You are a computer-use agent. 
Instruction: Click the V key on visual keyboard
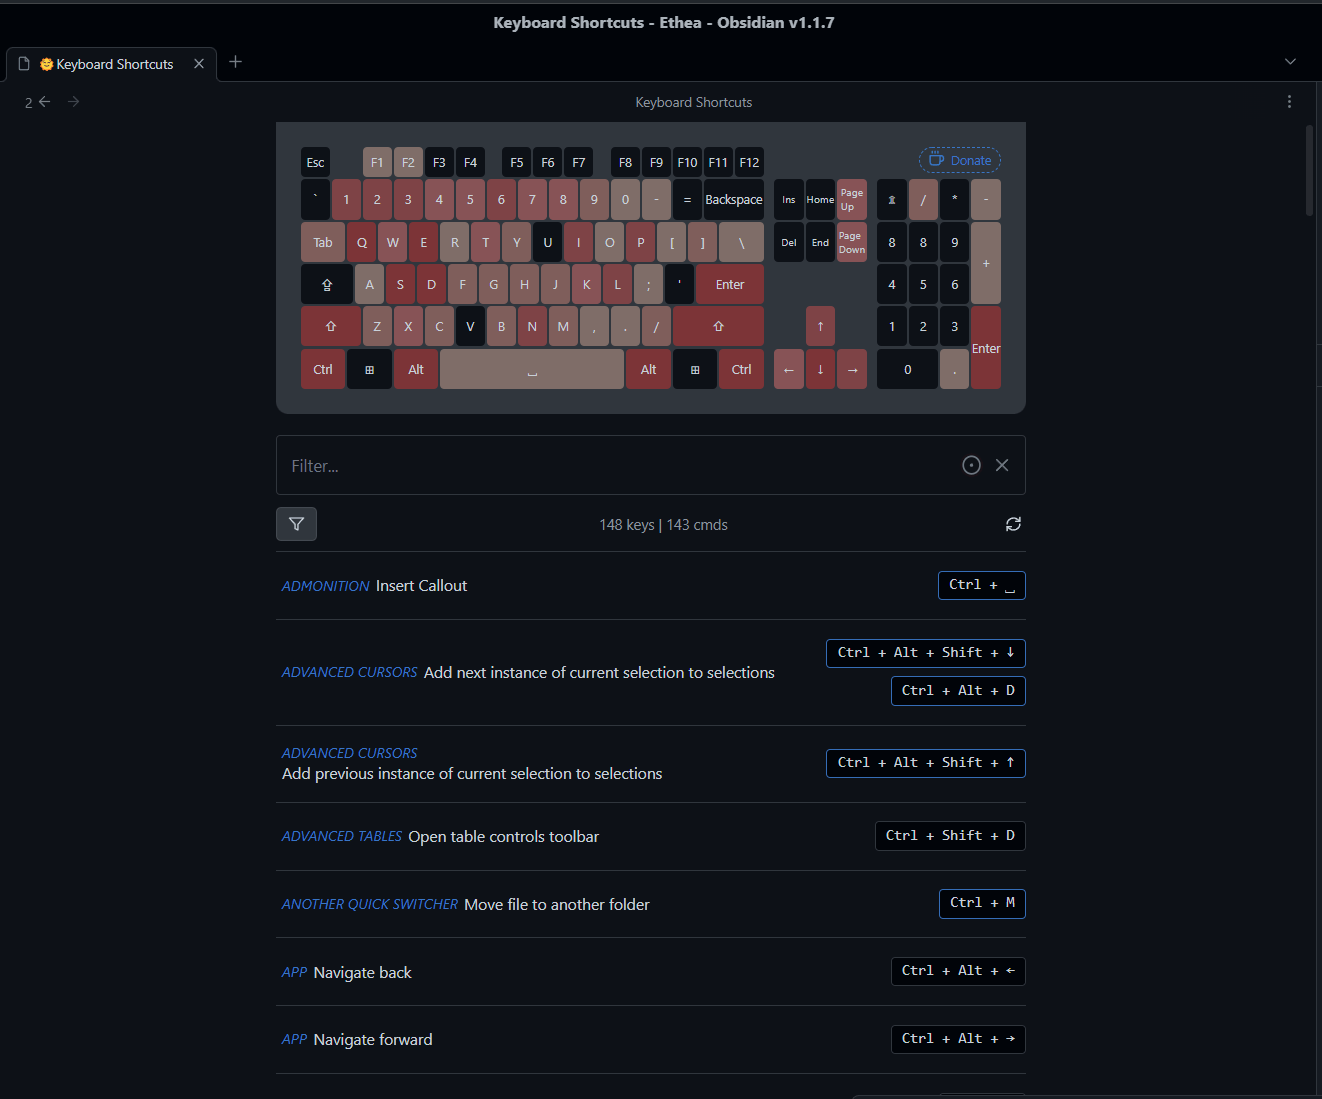[x=470, y=326]
